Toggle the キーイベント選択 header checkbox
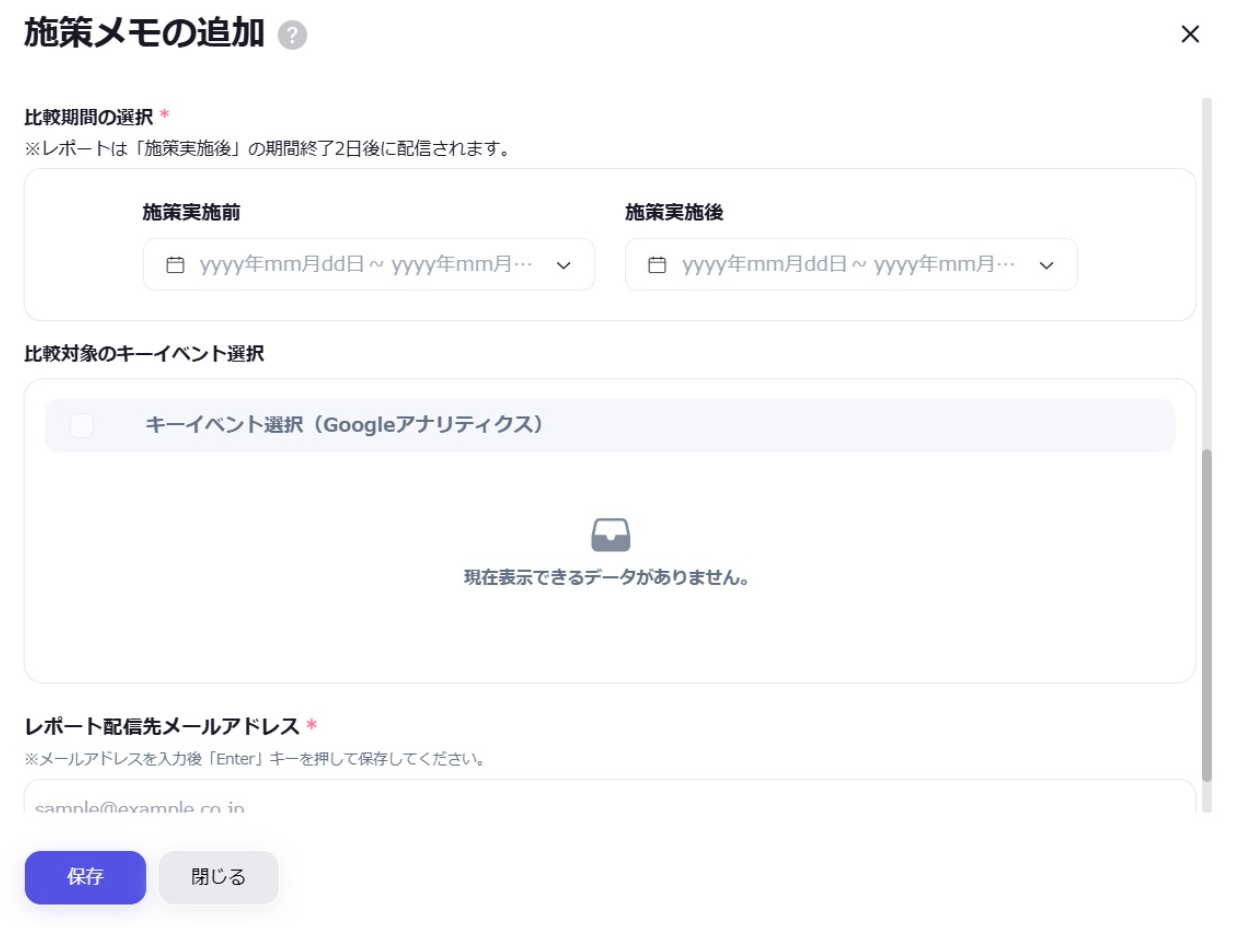 [x=82, y=425]
